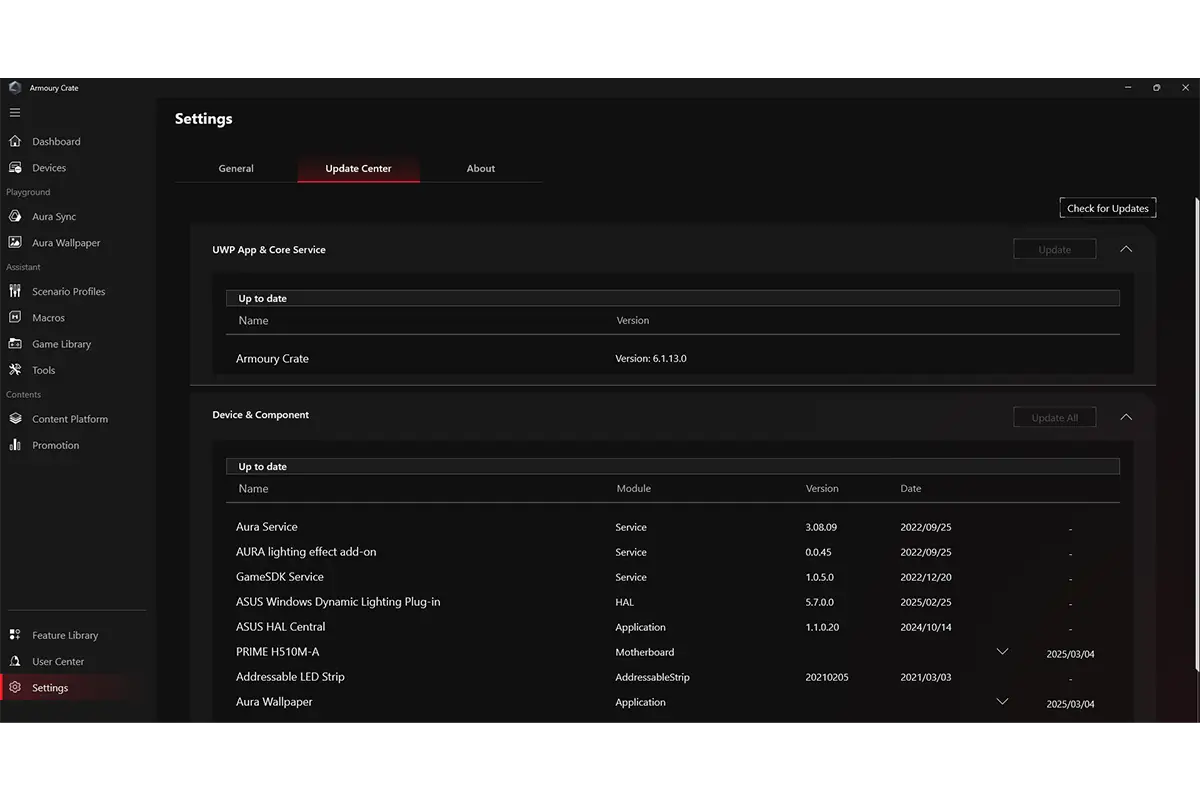
Task: Click the 2024/10/14 date cell
Action: (x=926, y=627)
